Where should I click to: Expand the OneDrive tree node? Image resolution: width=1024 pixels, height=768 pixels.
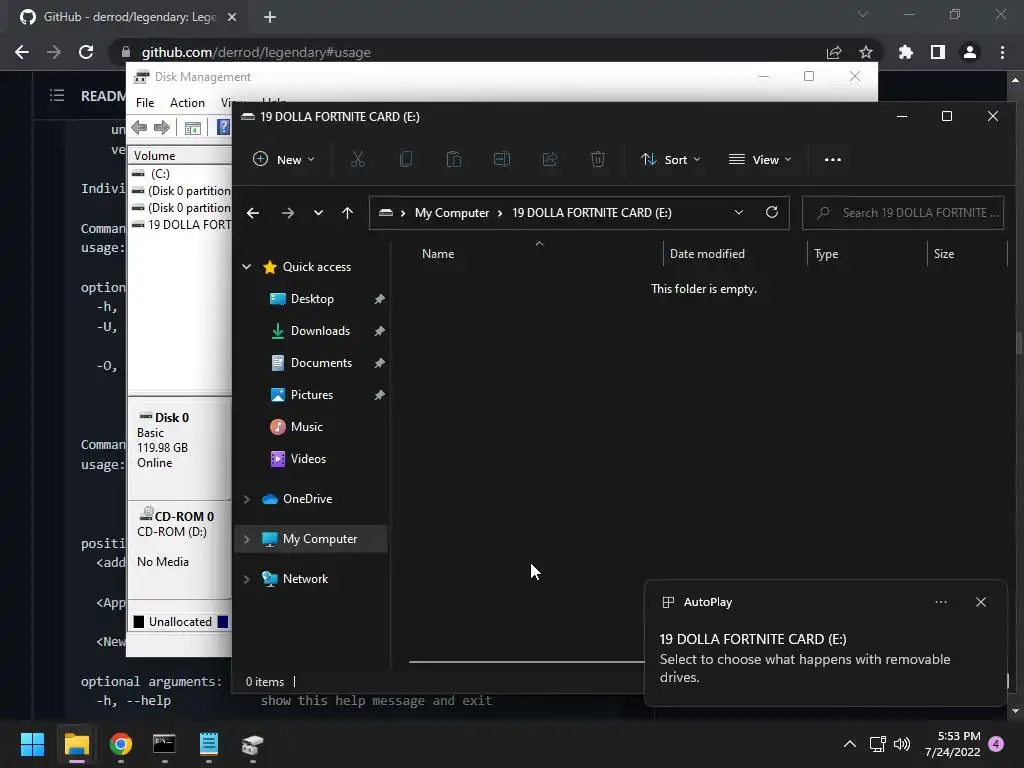tap(247, 499)
